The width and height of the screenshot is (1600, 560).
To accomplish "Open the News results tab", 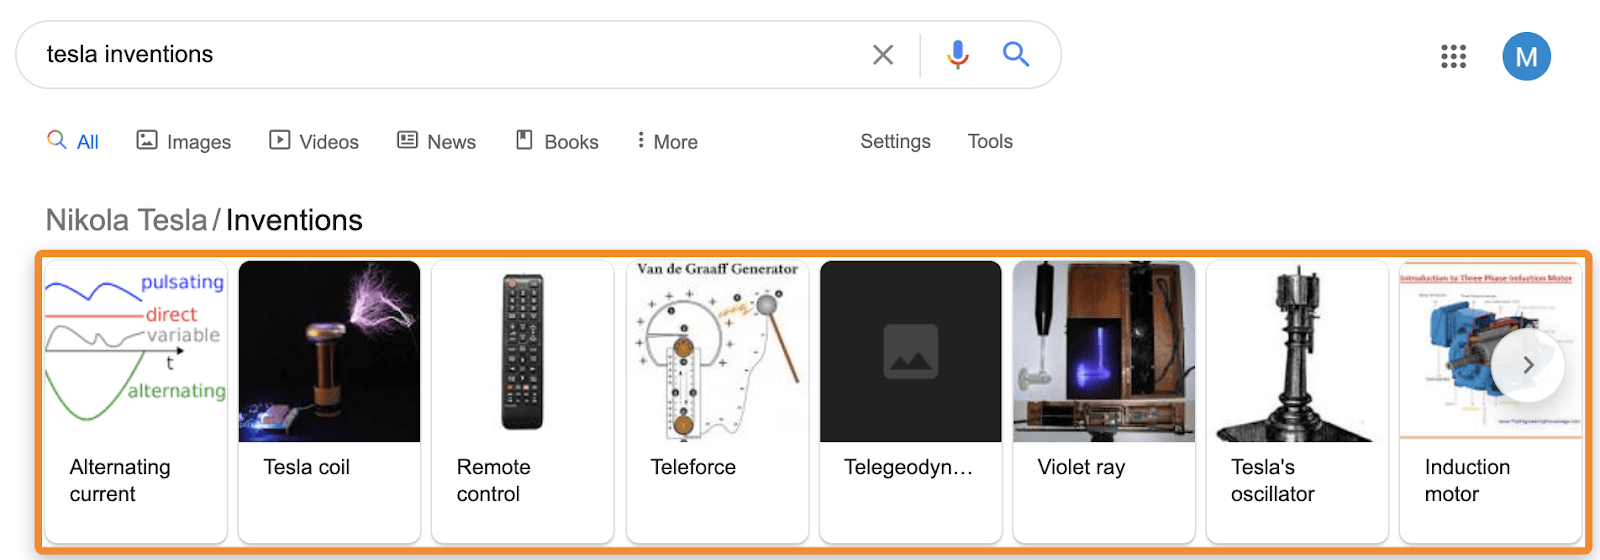I will (437, 142).
